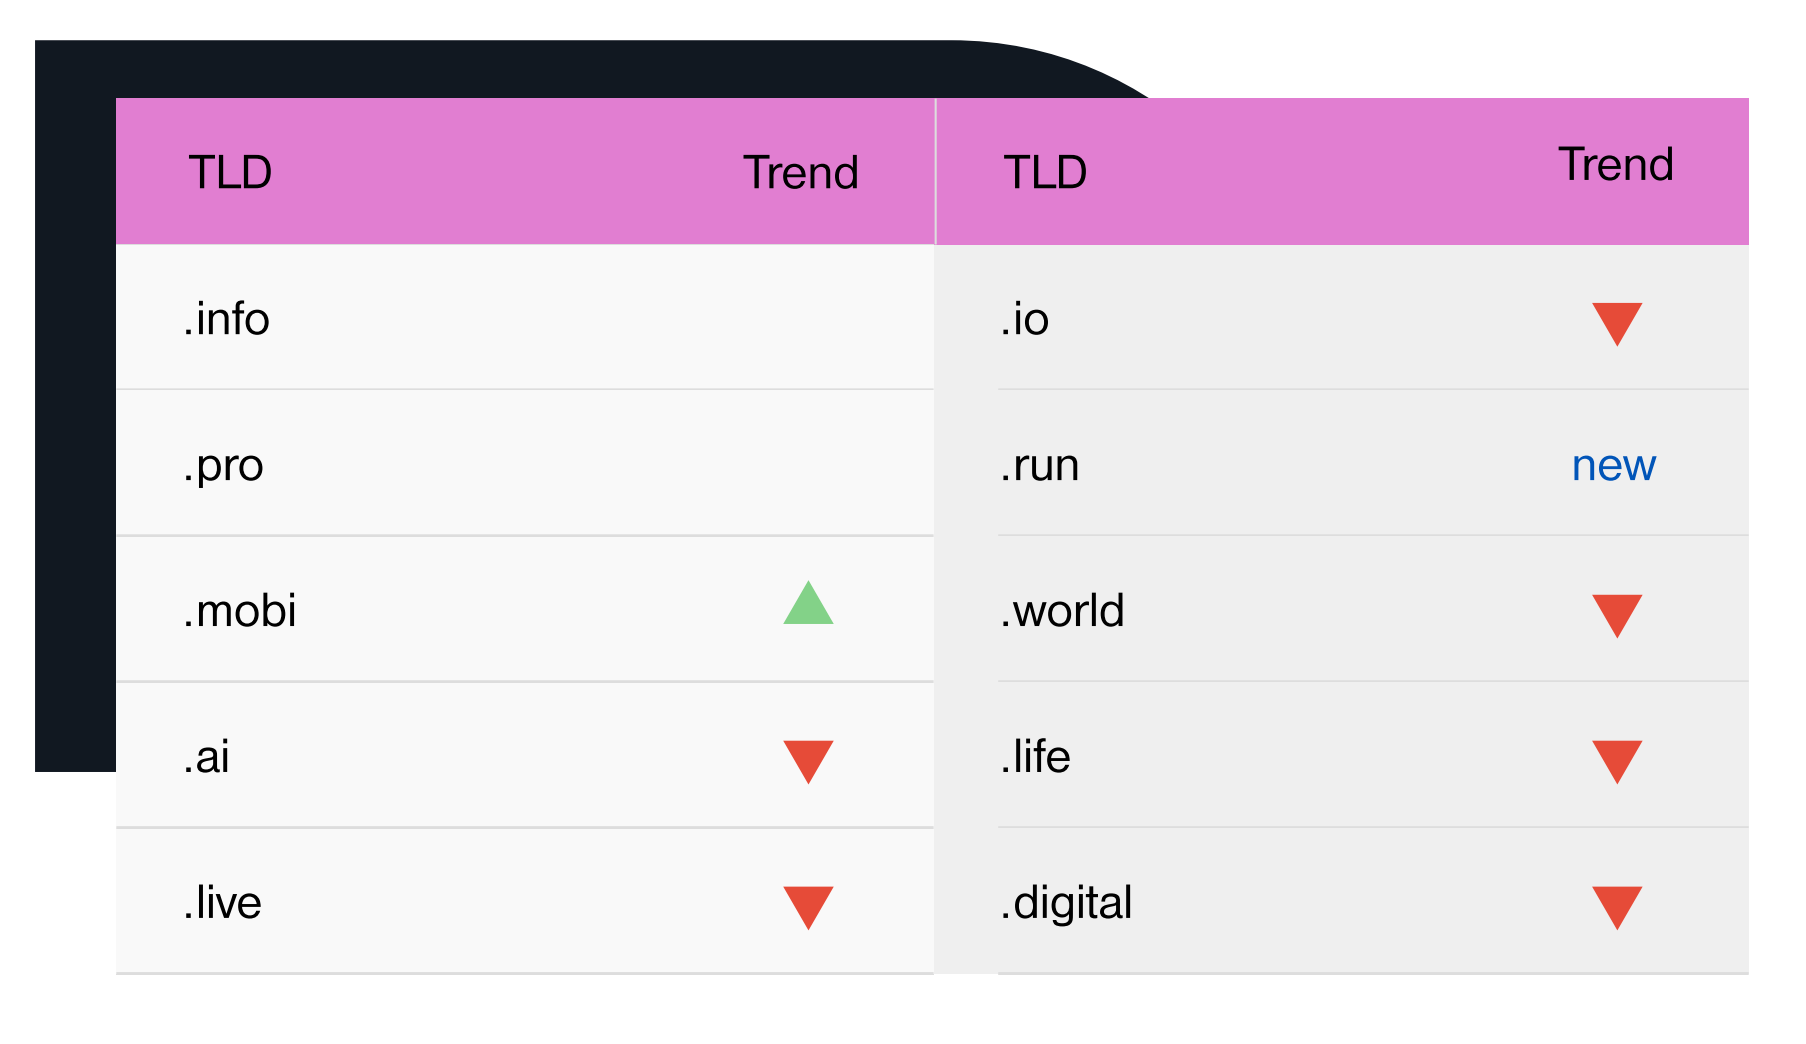The image size is (1806, 1044).
Task: Click the red down arrow beside .live
Action: pos(808,905)
